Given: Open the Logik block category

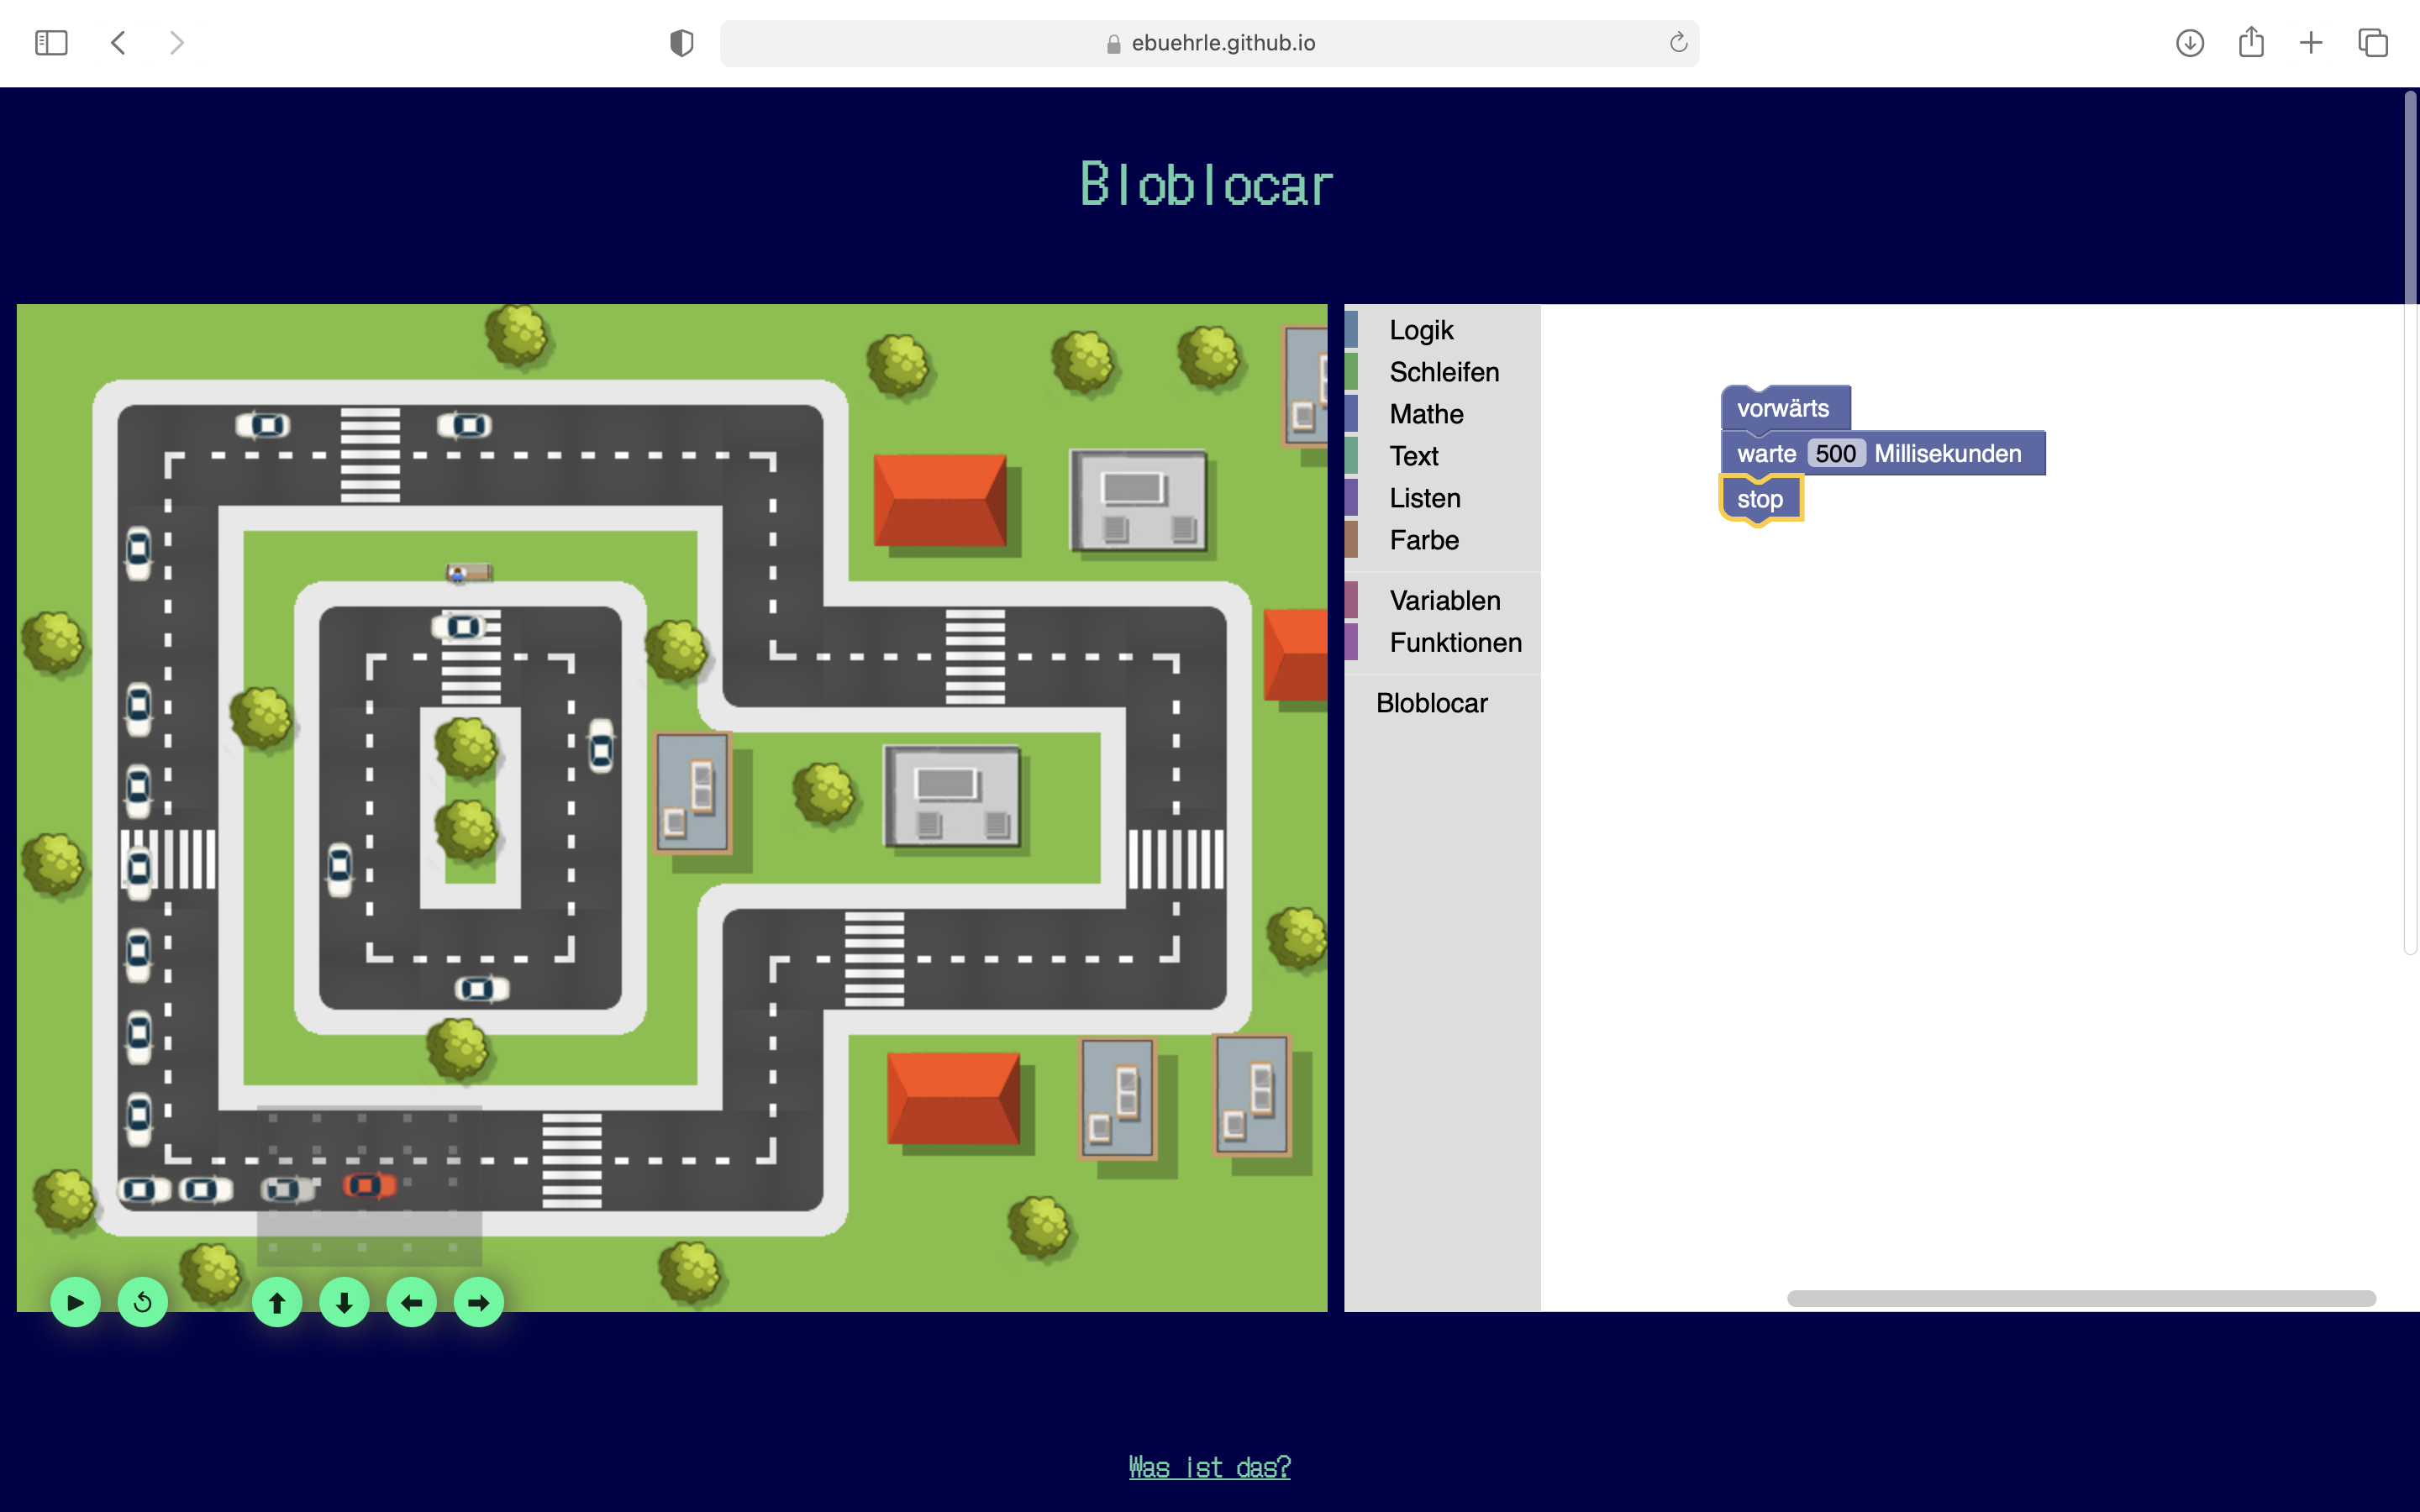Looking at the screenshot, I should tap(1420, 330).
